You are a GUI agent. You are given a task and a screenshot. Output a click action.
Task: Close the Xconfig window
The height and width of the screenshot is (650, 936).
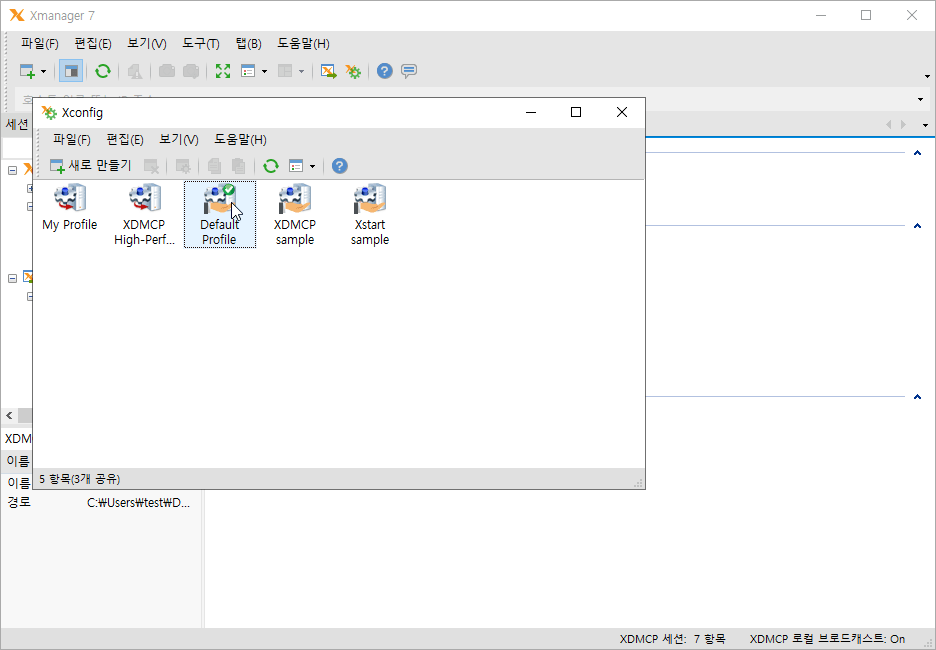pos(622,112)
